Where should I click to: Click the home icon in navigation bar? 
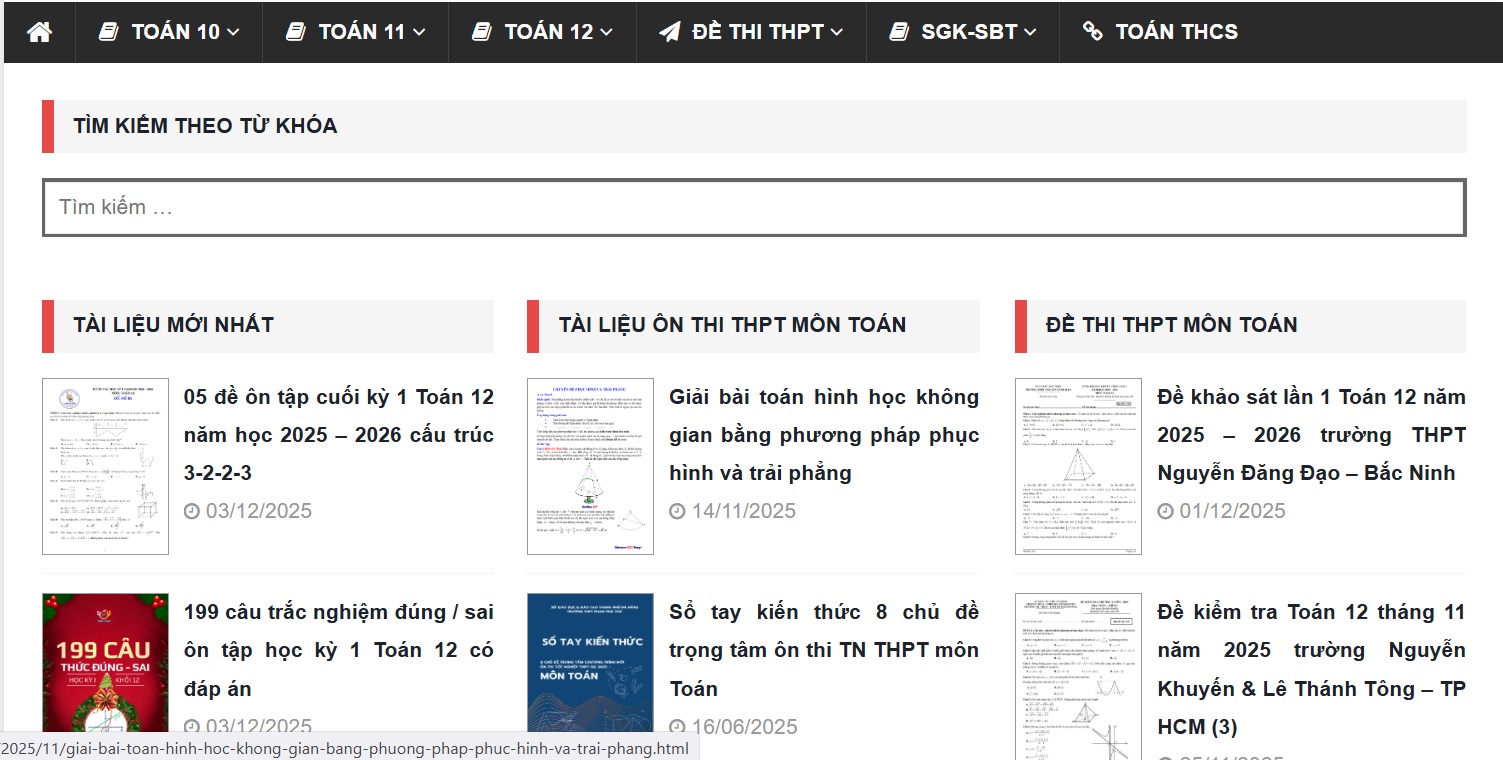(39, 32)
